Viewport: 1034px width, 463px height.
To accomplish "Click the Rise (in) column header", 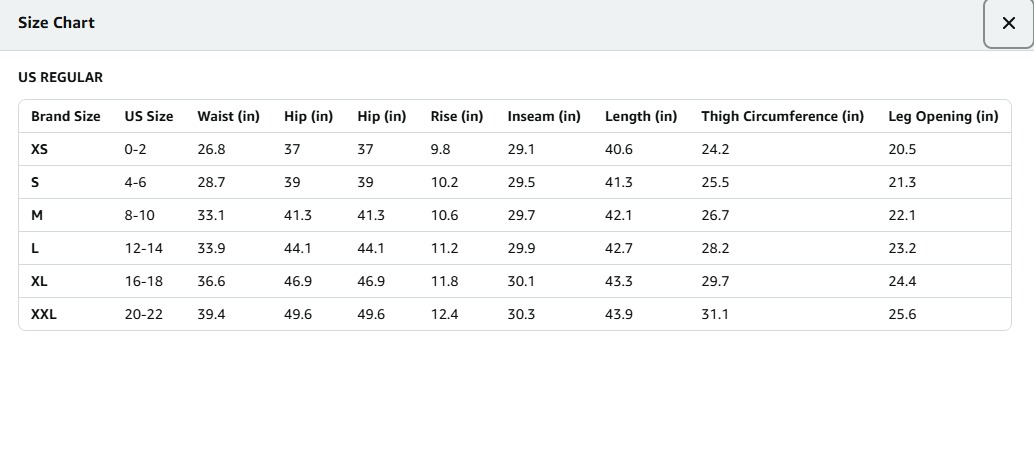I will click(457, 116).
